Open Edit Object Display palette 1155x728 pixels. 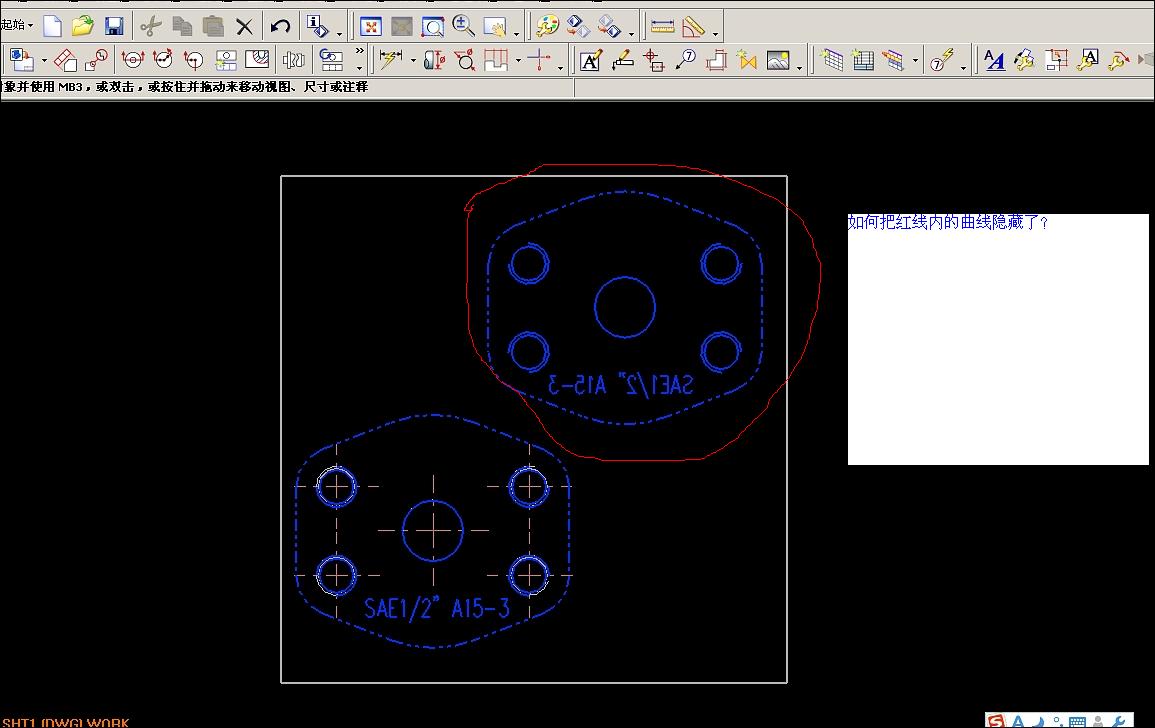pyautogui.click(x=547, y=27)
